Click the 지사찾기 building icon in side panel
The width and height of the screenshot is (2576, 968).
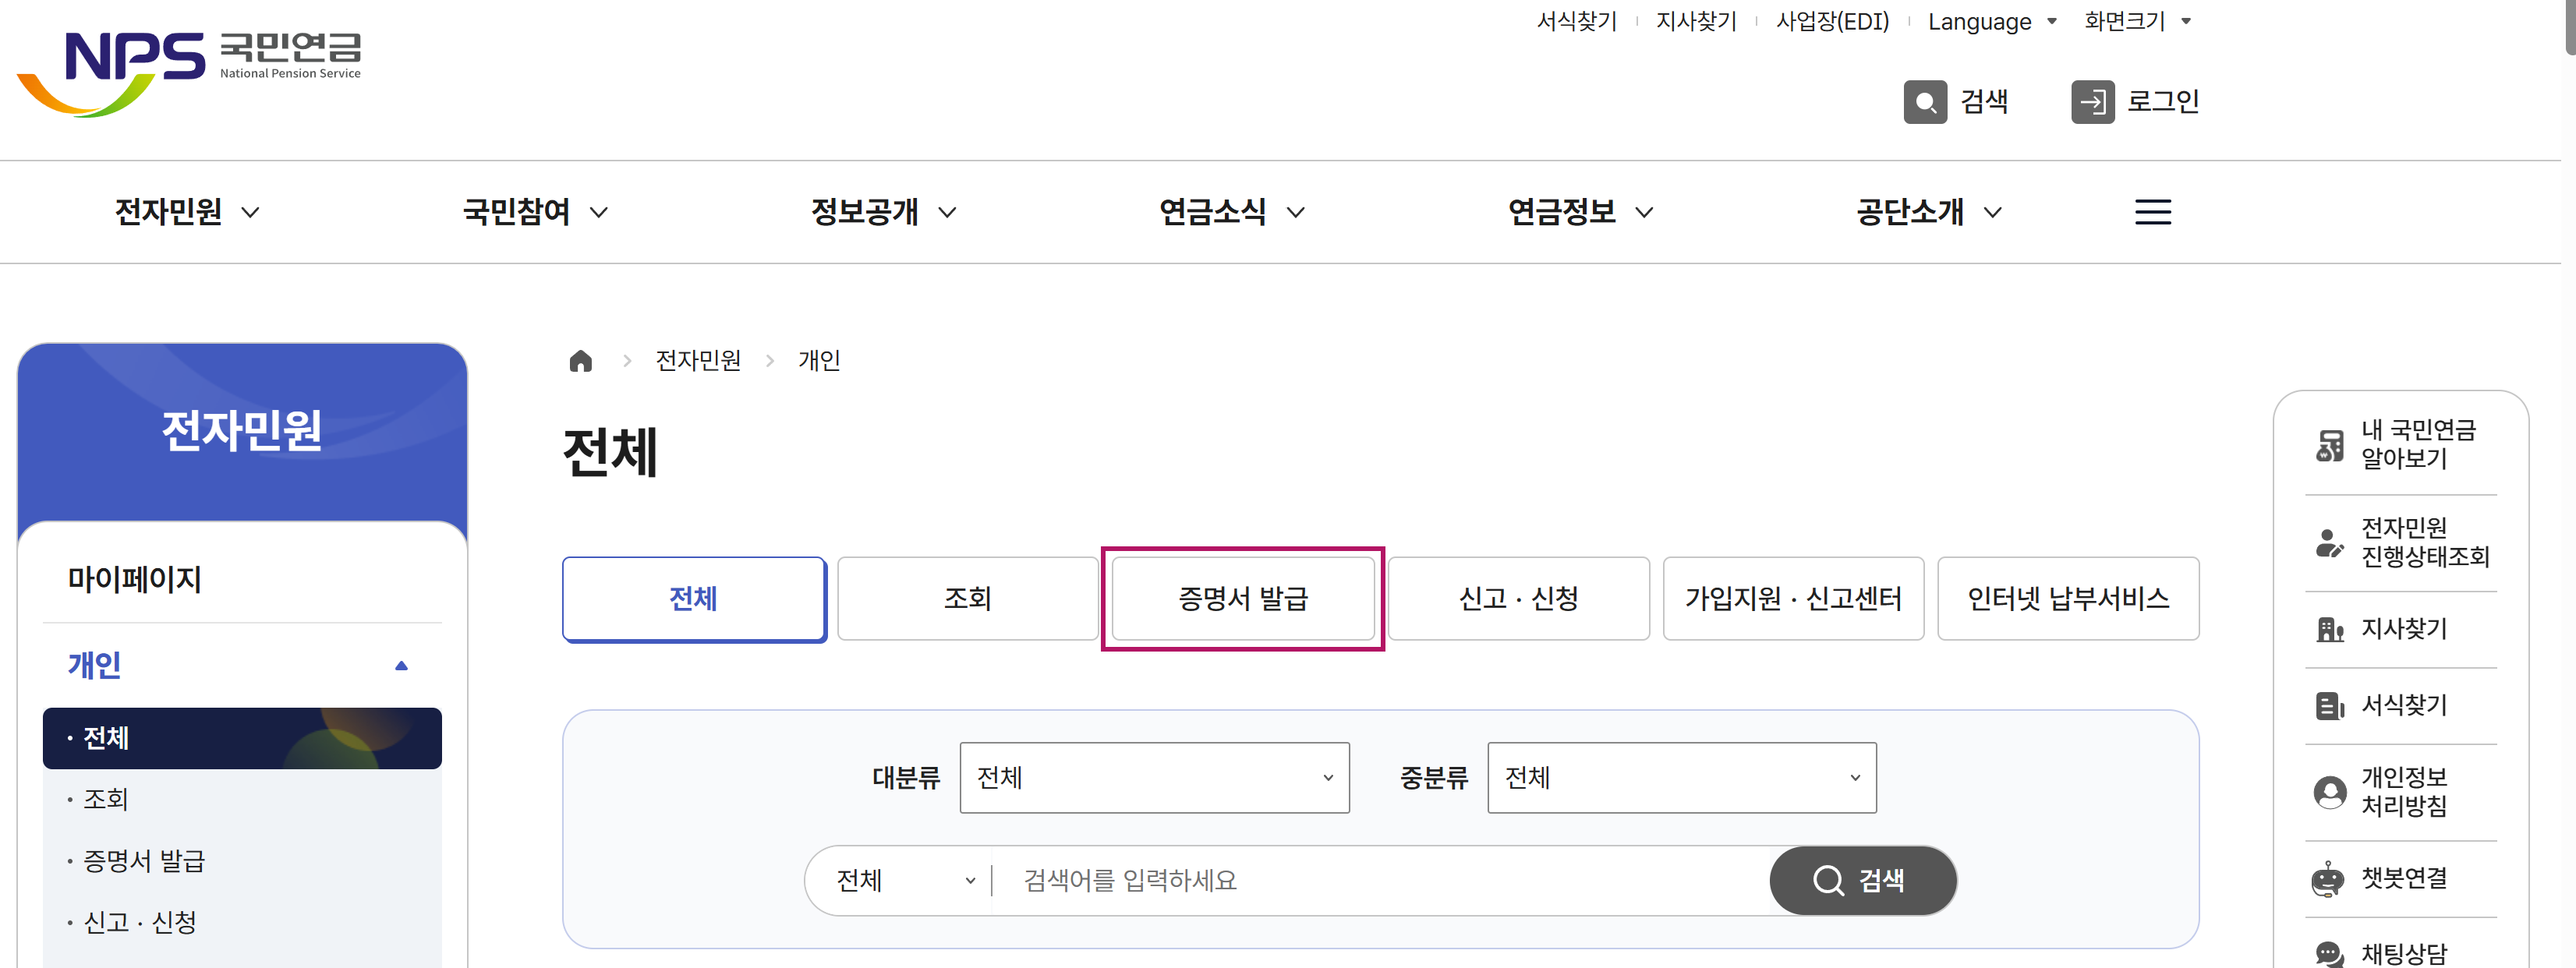[x=2329, y=629]
